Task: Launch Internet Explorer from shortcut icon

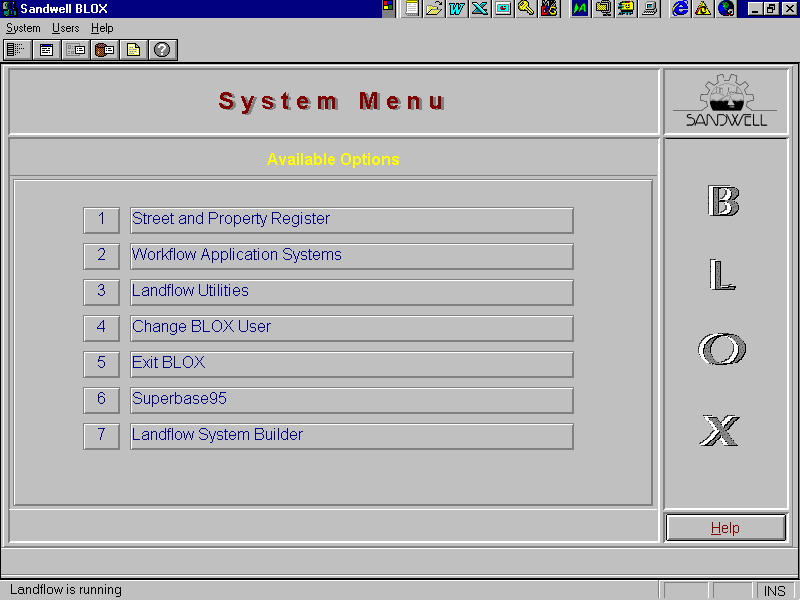Action: 680,8
